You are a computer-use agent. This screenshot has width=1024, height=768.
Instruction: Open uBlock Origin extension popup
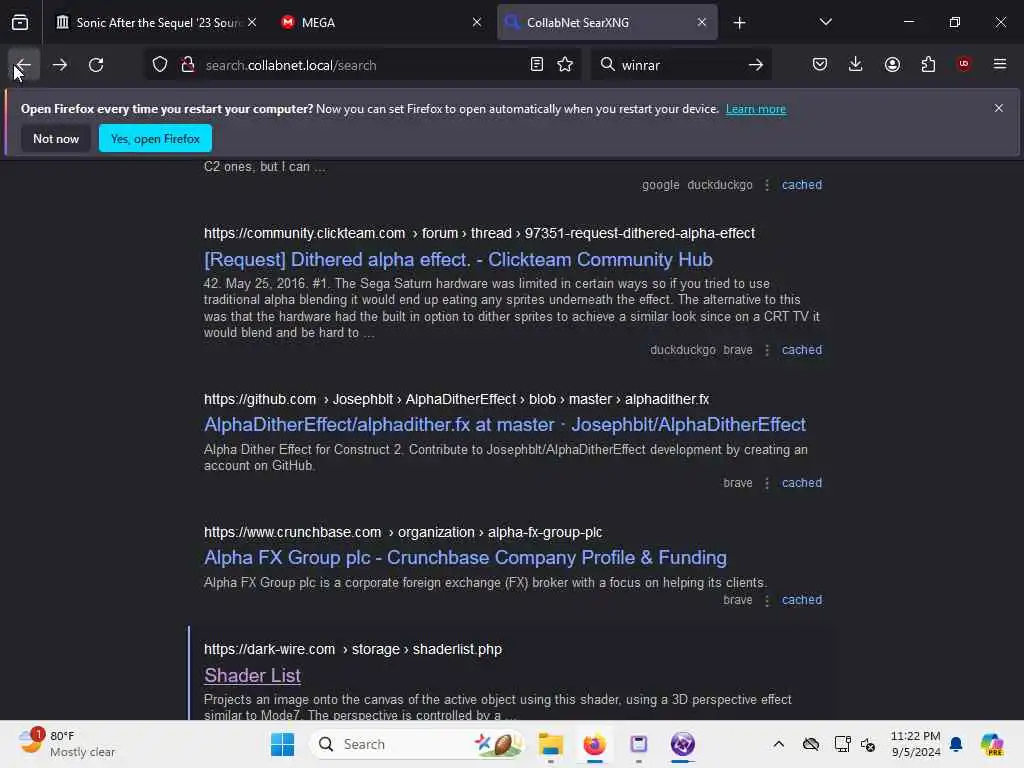(x=964, y=65)
